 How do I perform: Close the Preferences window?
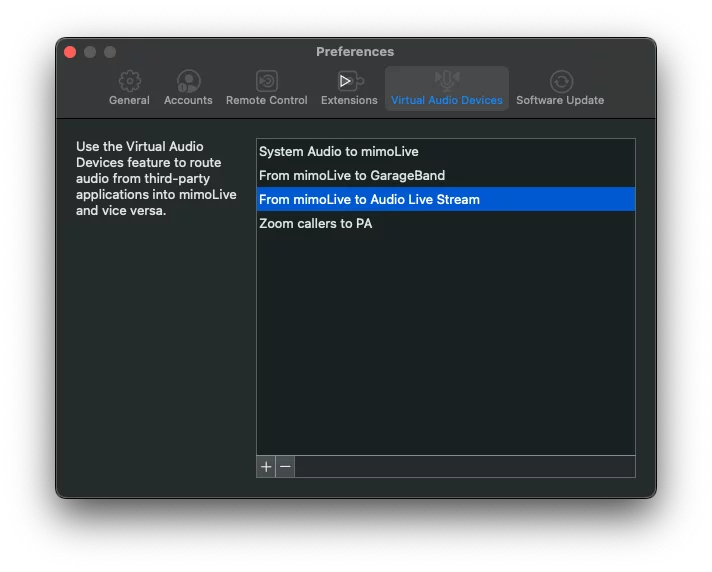pos(70,52)
